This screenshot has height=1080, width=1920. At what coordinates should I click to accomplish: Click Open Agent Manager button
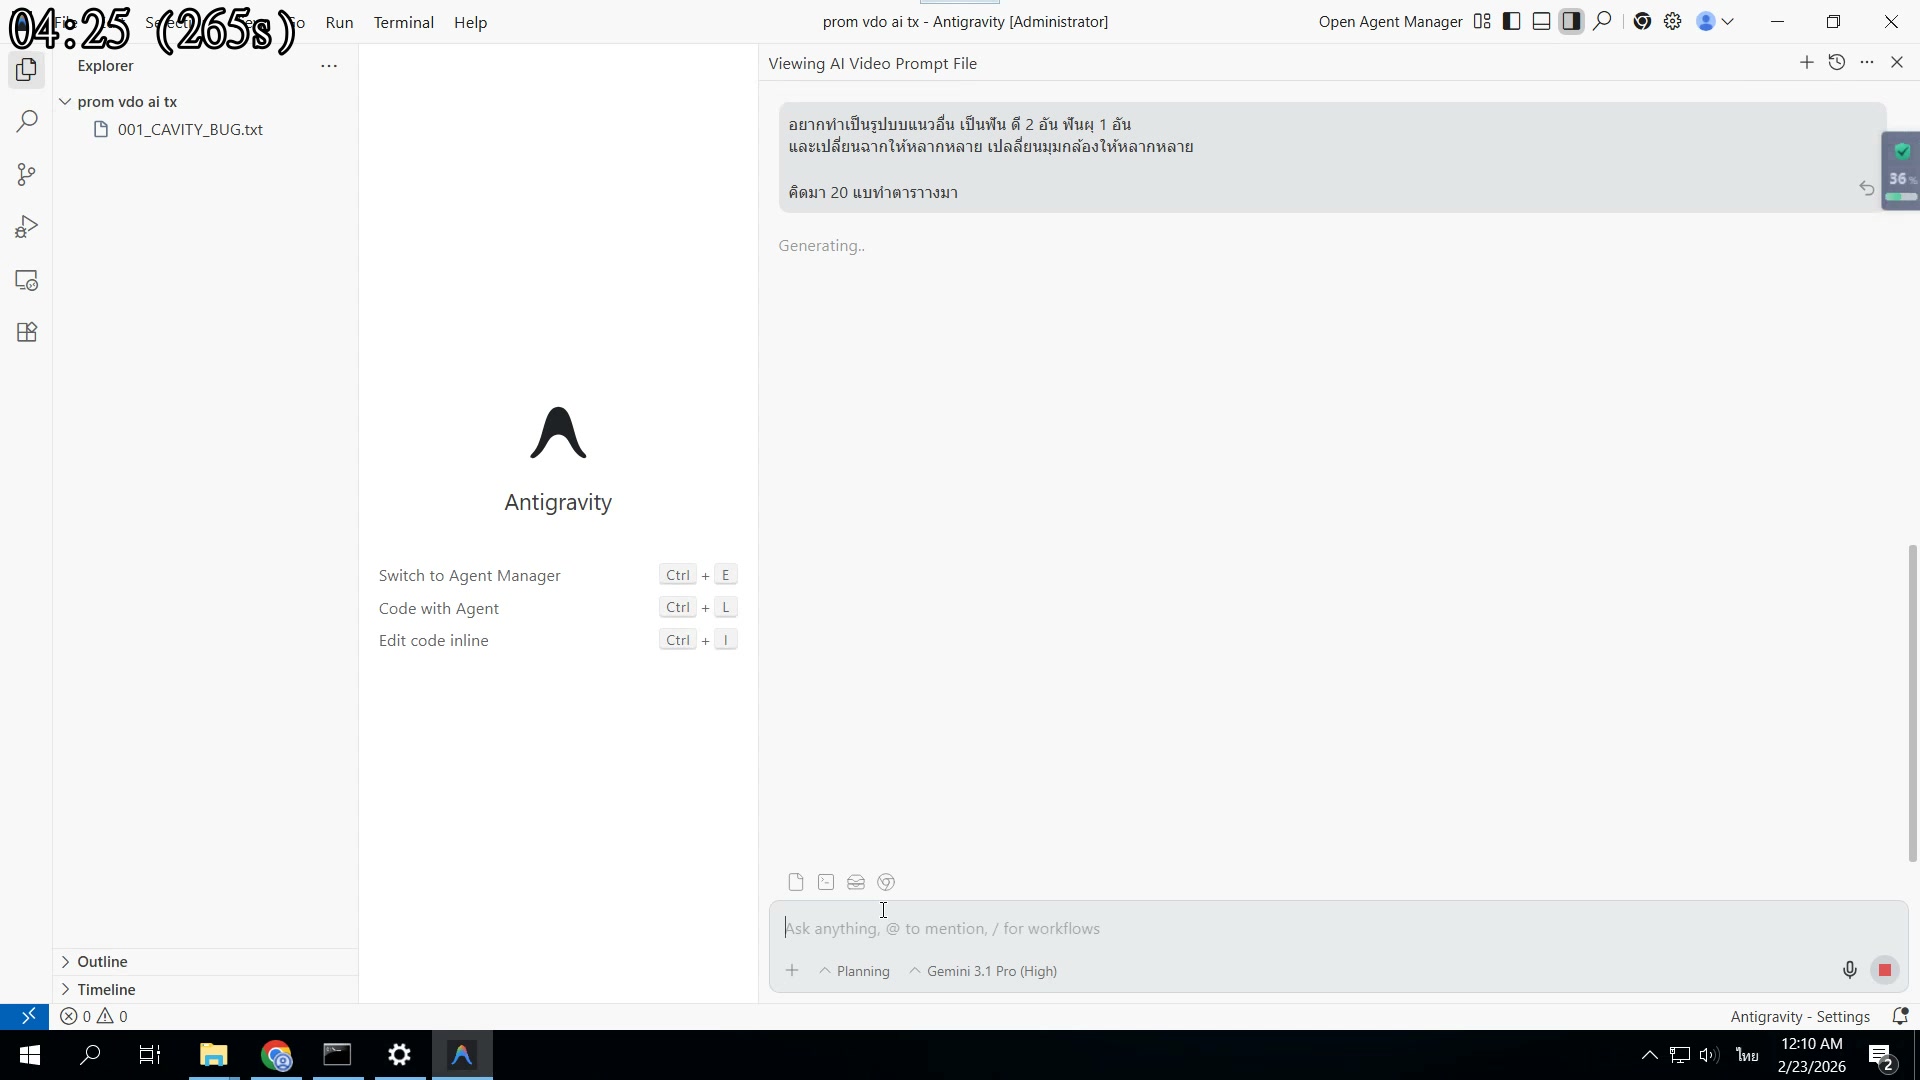coord(1390,22)
